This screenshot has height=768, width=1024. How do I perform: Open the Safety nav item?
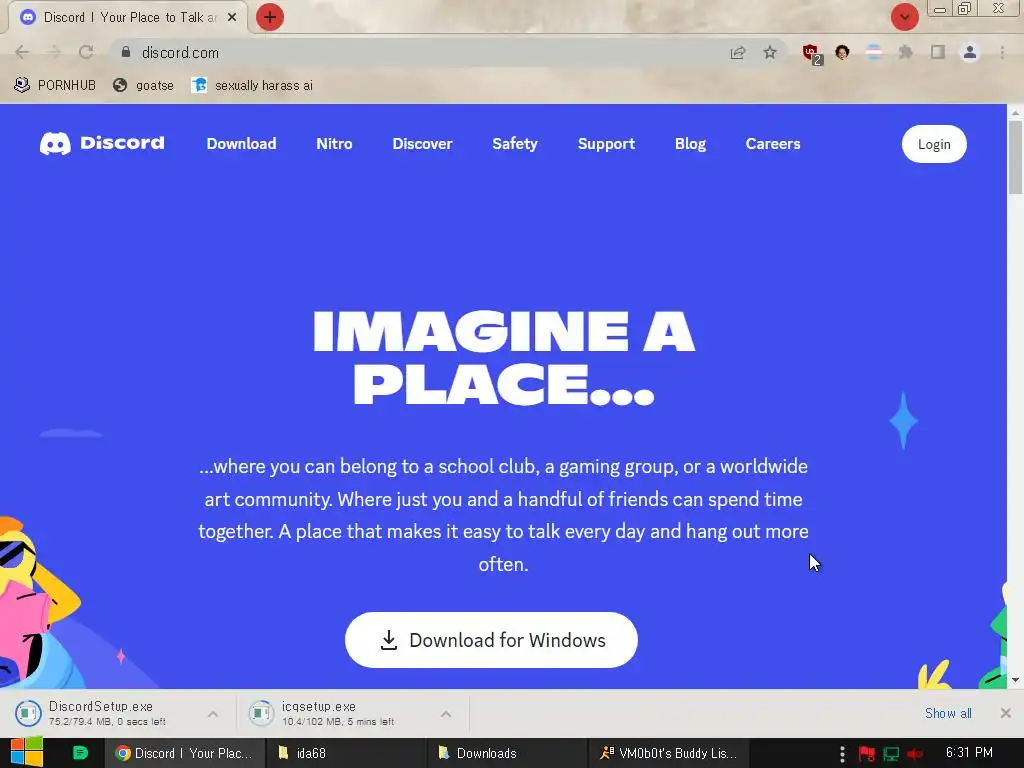[515, 144]
